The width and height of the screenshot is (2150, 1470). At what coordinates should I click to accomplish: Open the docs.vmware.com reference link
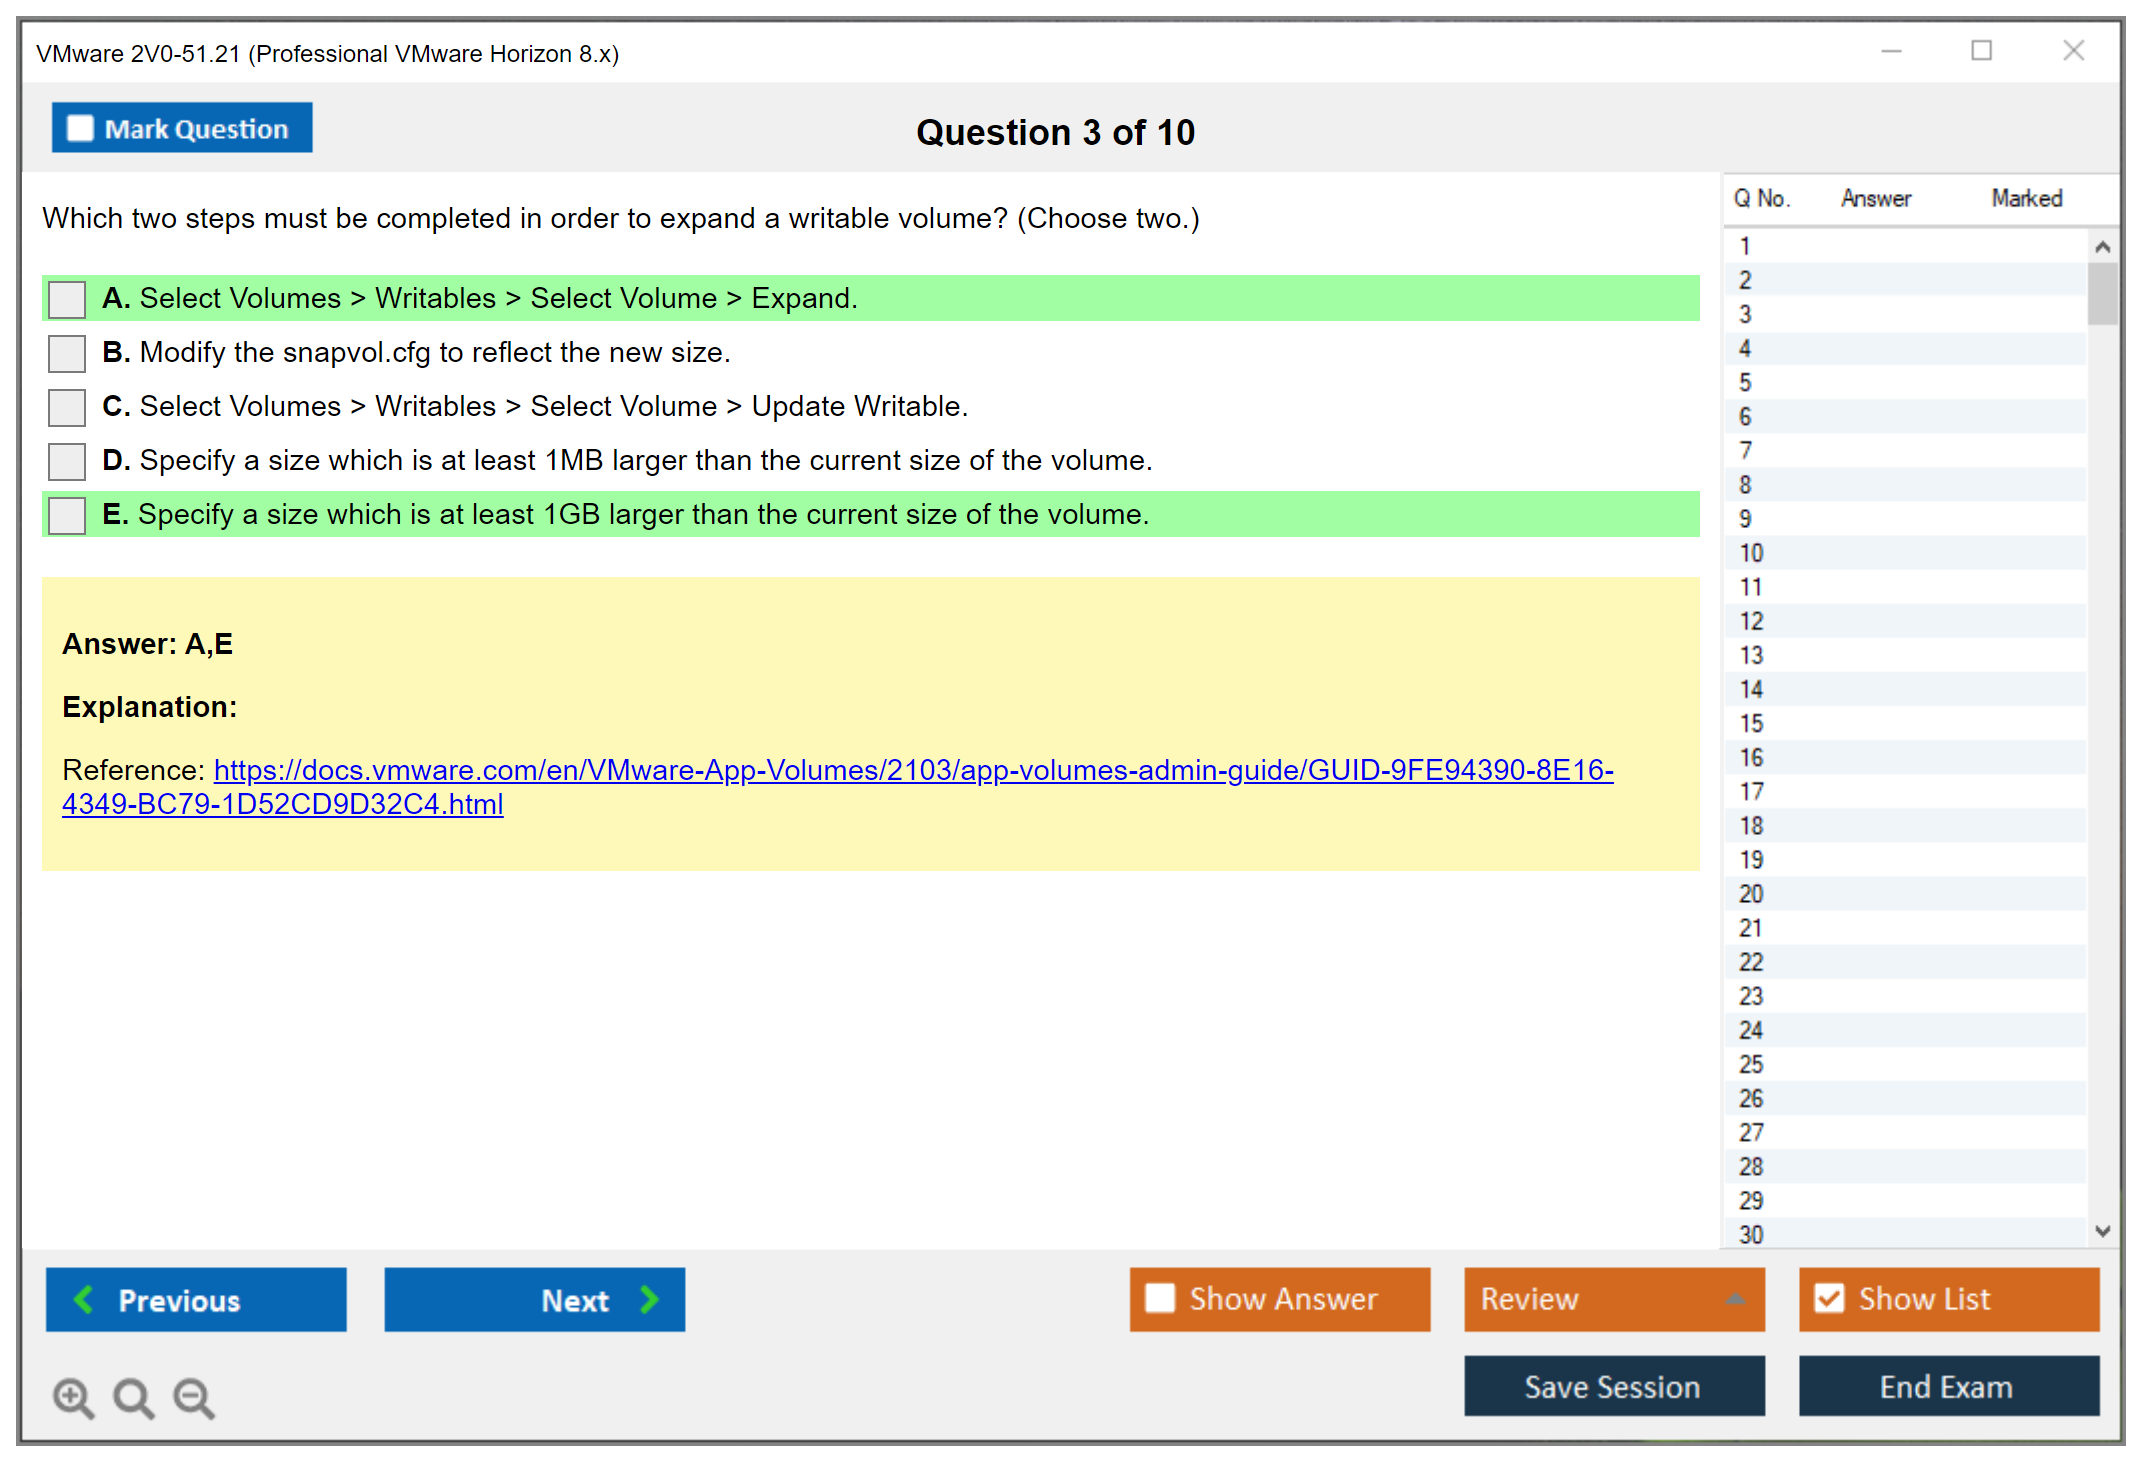coord(912,770)
